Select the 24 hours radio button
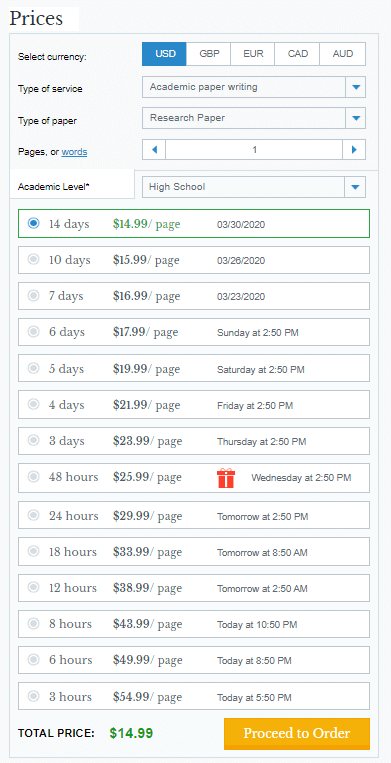Screen dimensions: 391x763 tap(33, 516)
